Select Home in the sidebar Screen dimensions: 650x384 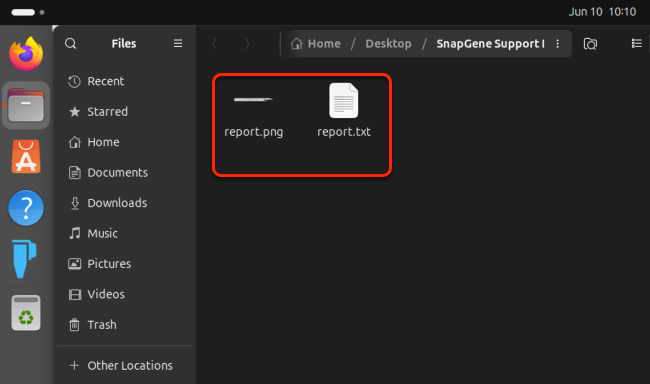coord(124,142)
